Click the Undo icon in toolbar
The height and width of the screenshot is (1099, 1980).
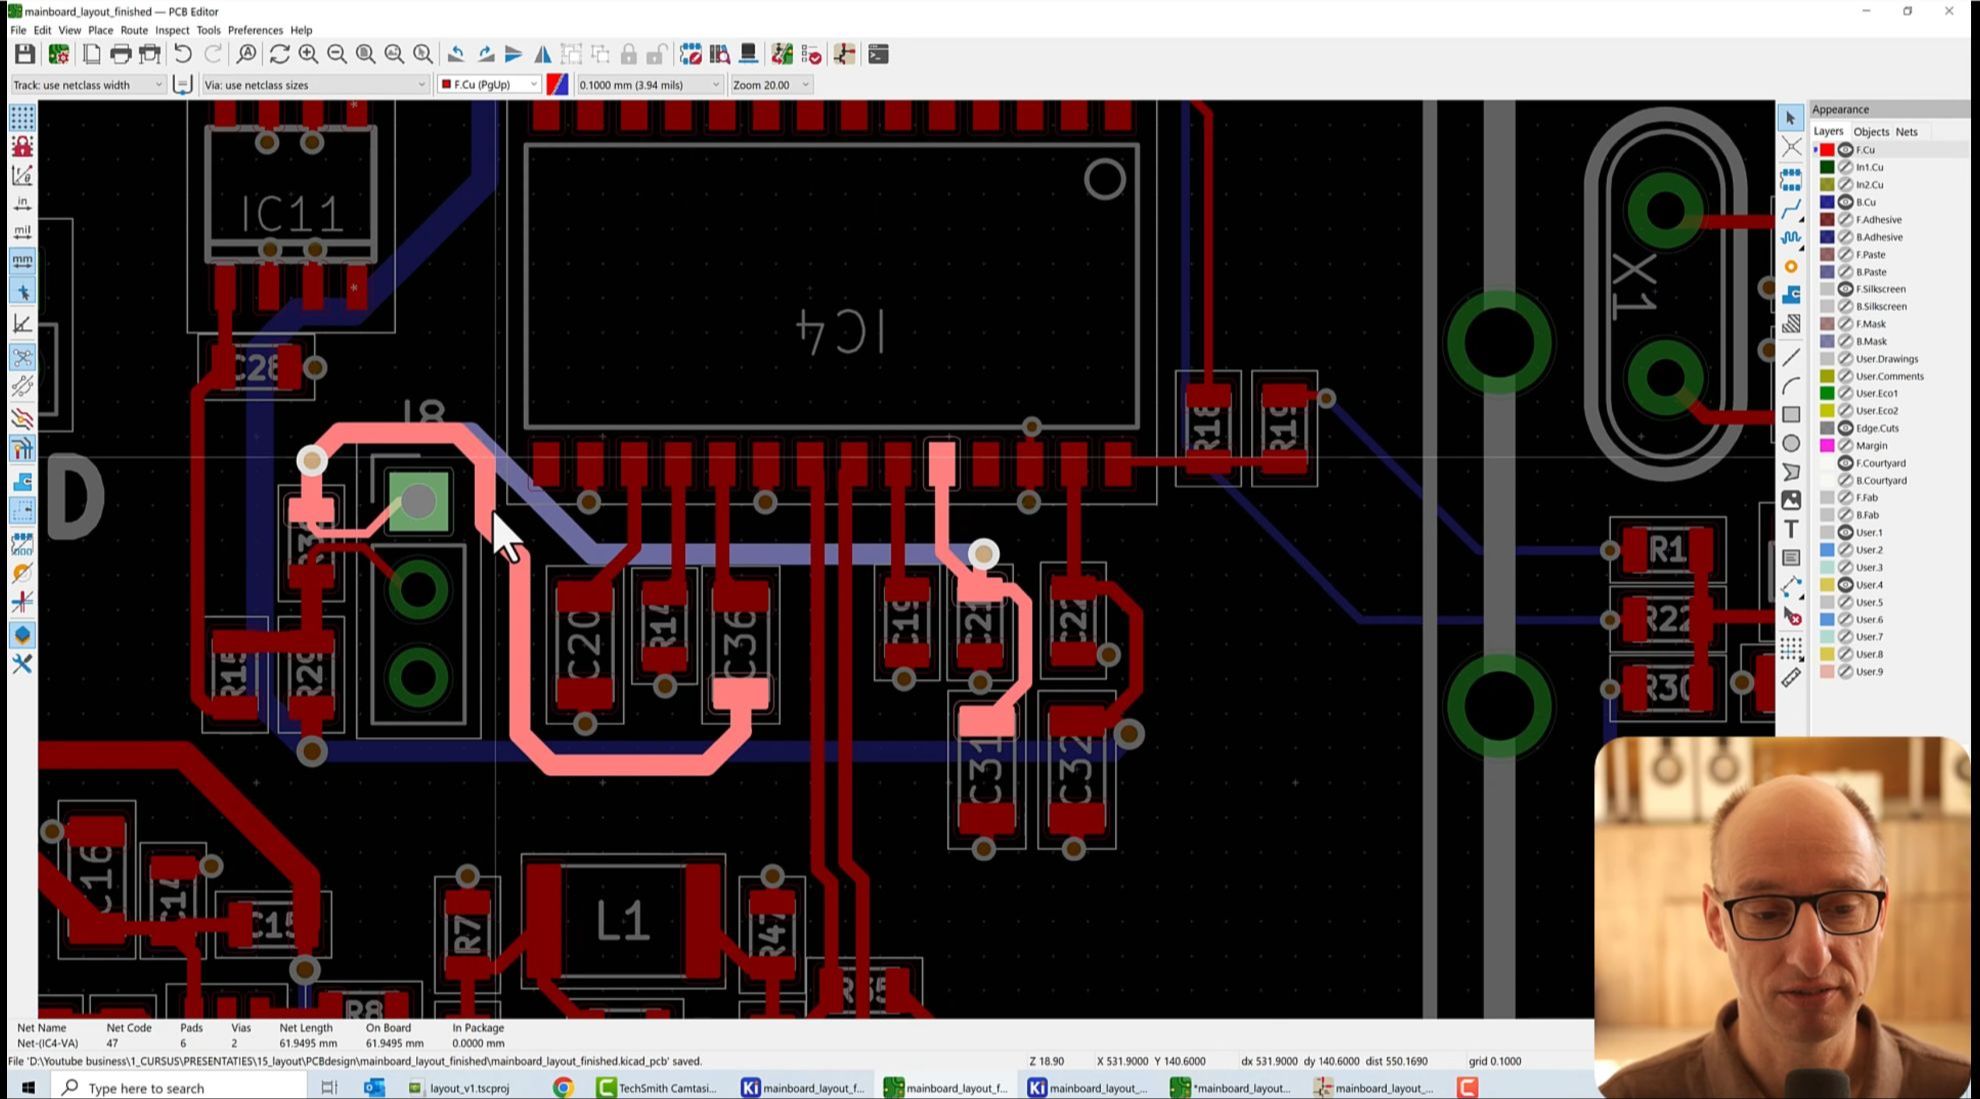coord(182,54)
